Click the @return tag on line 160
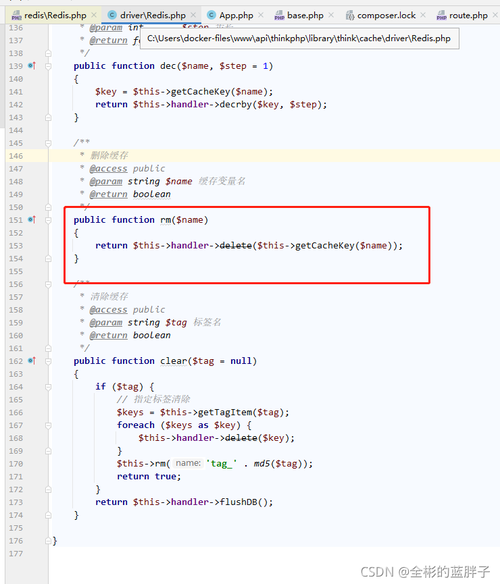Viewport: 500px width, 584px height. point(108,336)
